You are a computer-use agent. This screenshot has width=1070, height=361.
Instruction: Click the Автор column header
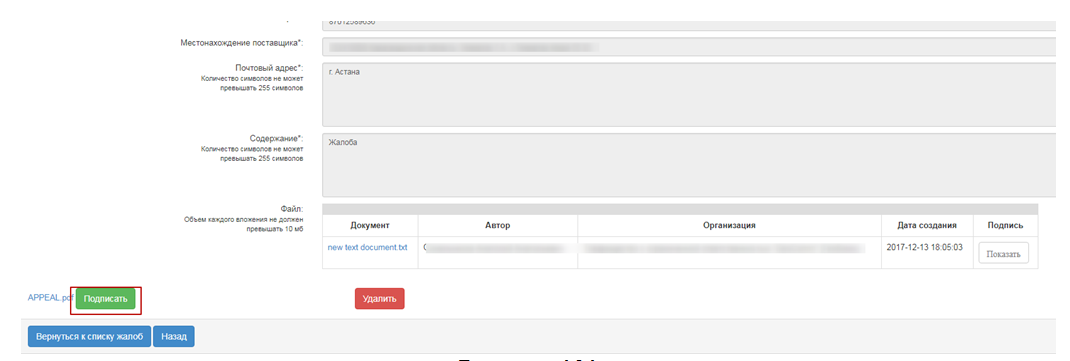pyautogui.click(x=498, y=225)
